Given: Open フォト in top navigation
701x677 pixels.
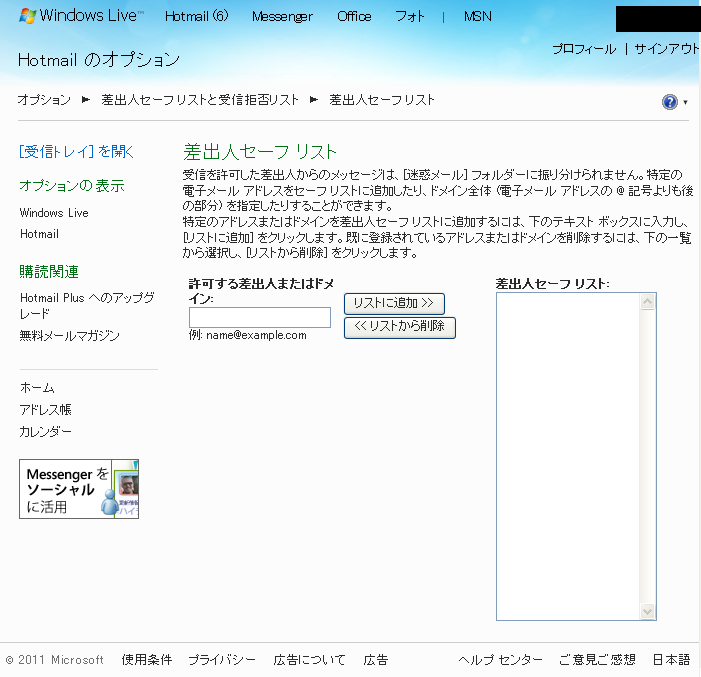Looking at the screenshot, I should click(x=410, y=17).
